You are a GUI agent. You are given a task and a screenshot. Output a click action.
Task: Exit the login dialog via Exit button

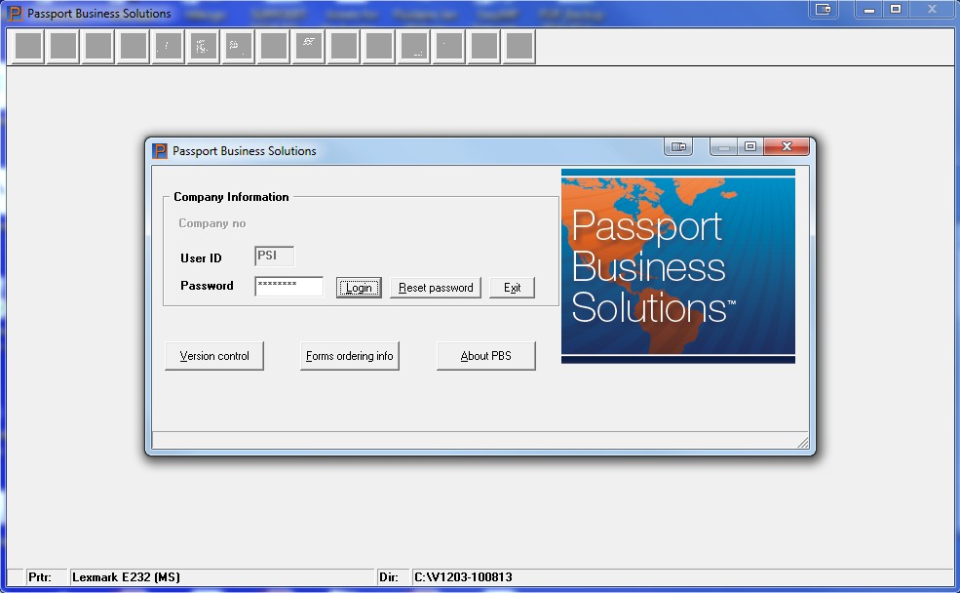tap(512, 288)
